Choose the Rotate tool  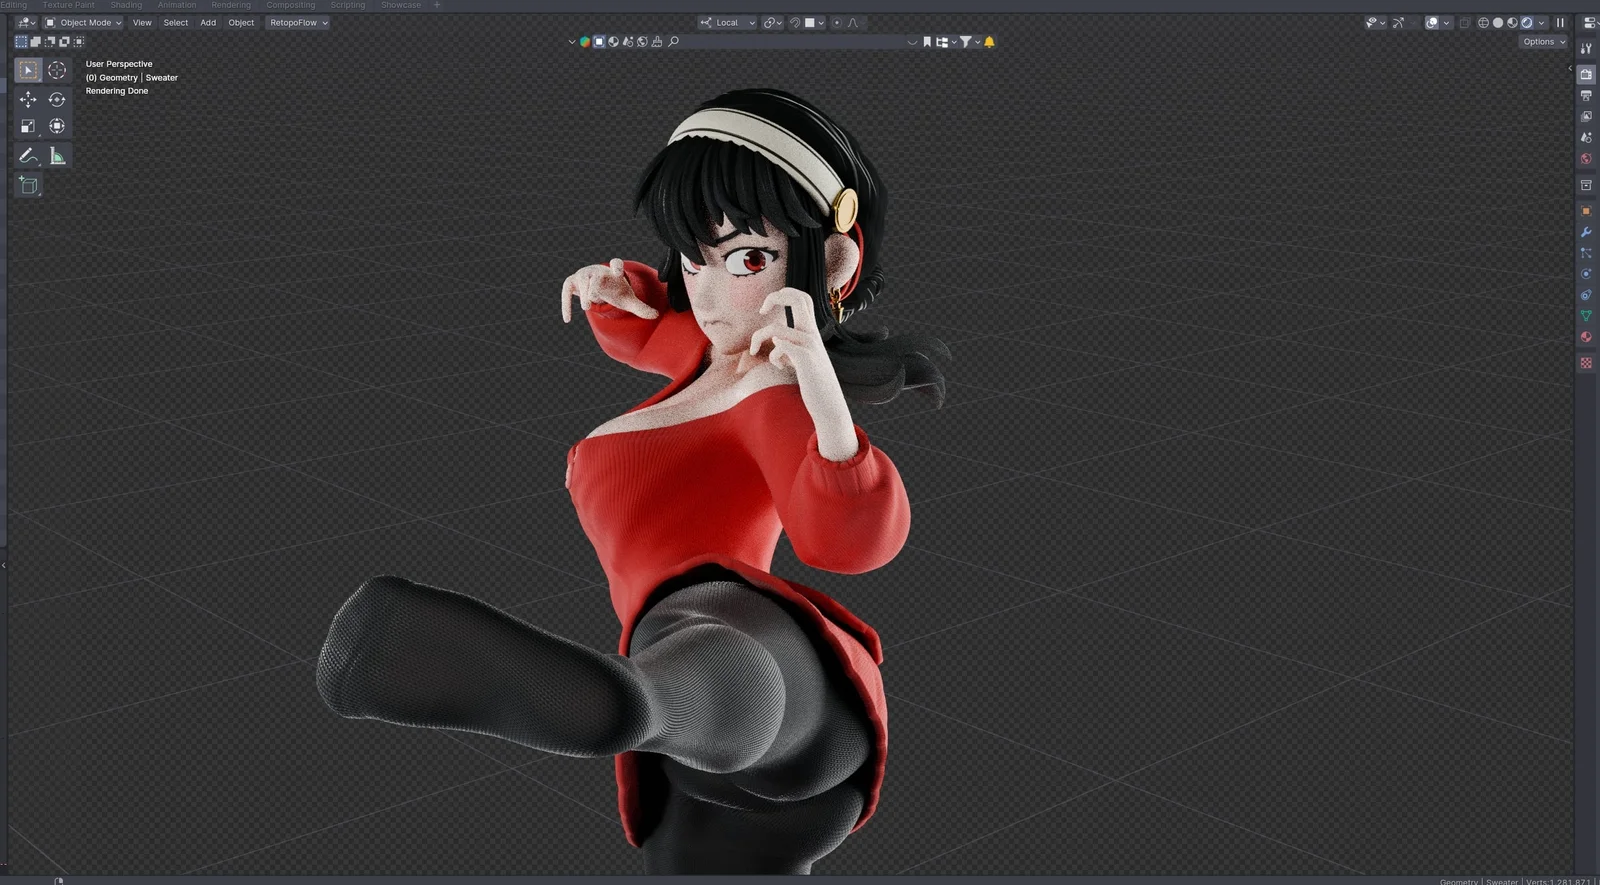[57, 99]
